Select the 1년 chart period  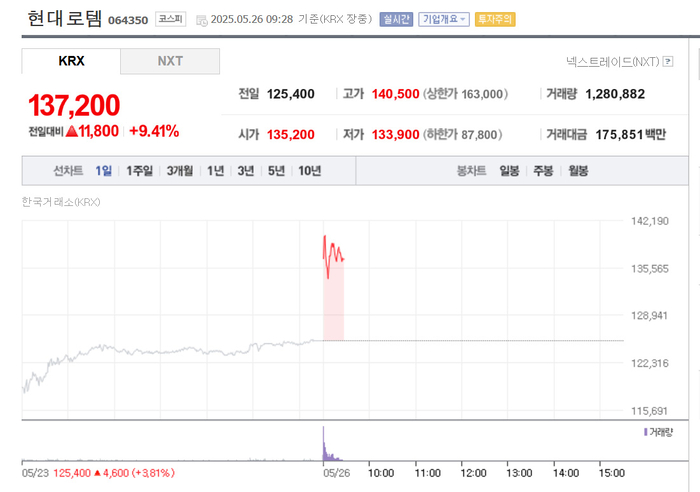point(216,171)
